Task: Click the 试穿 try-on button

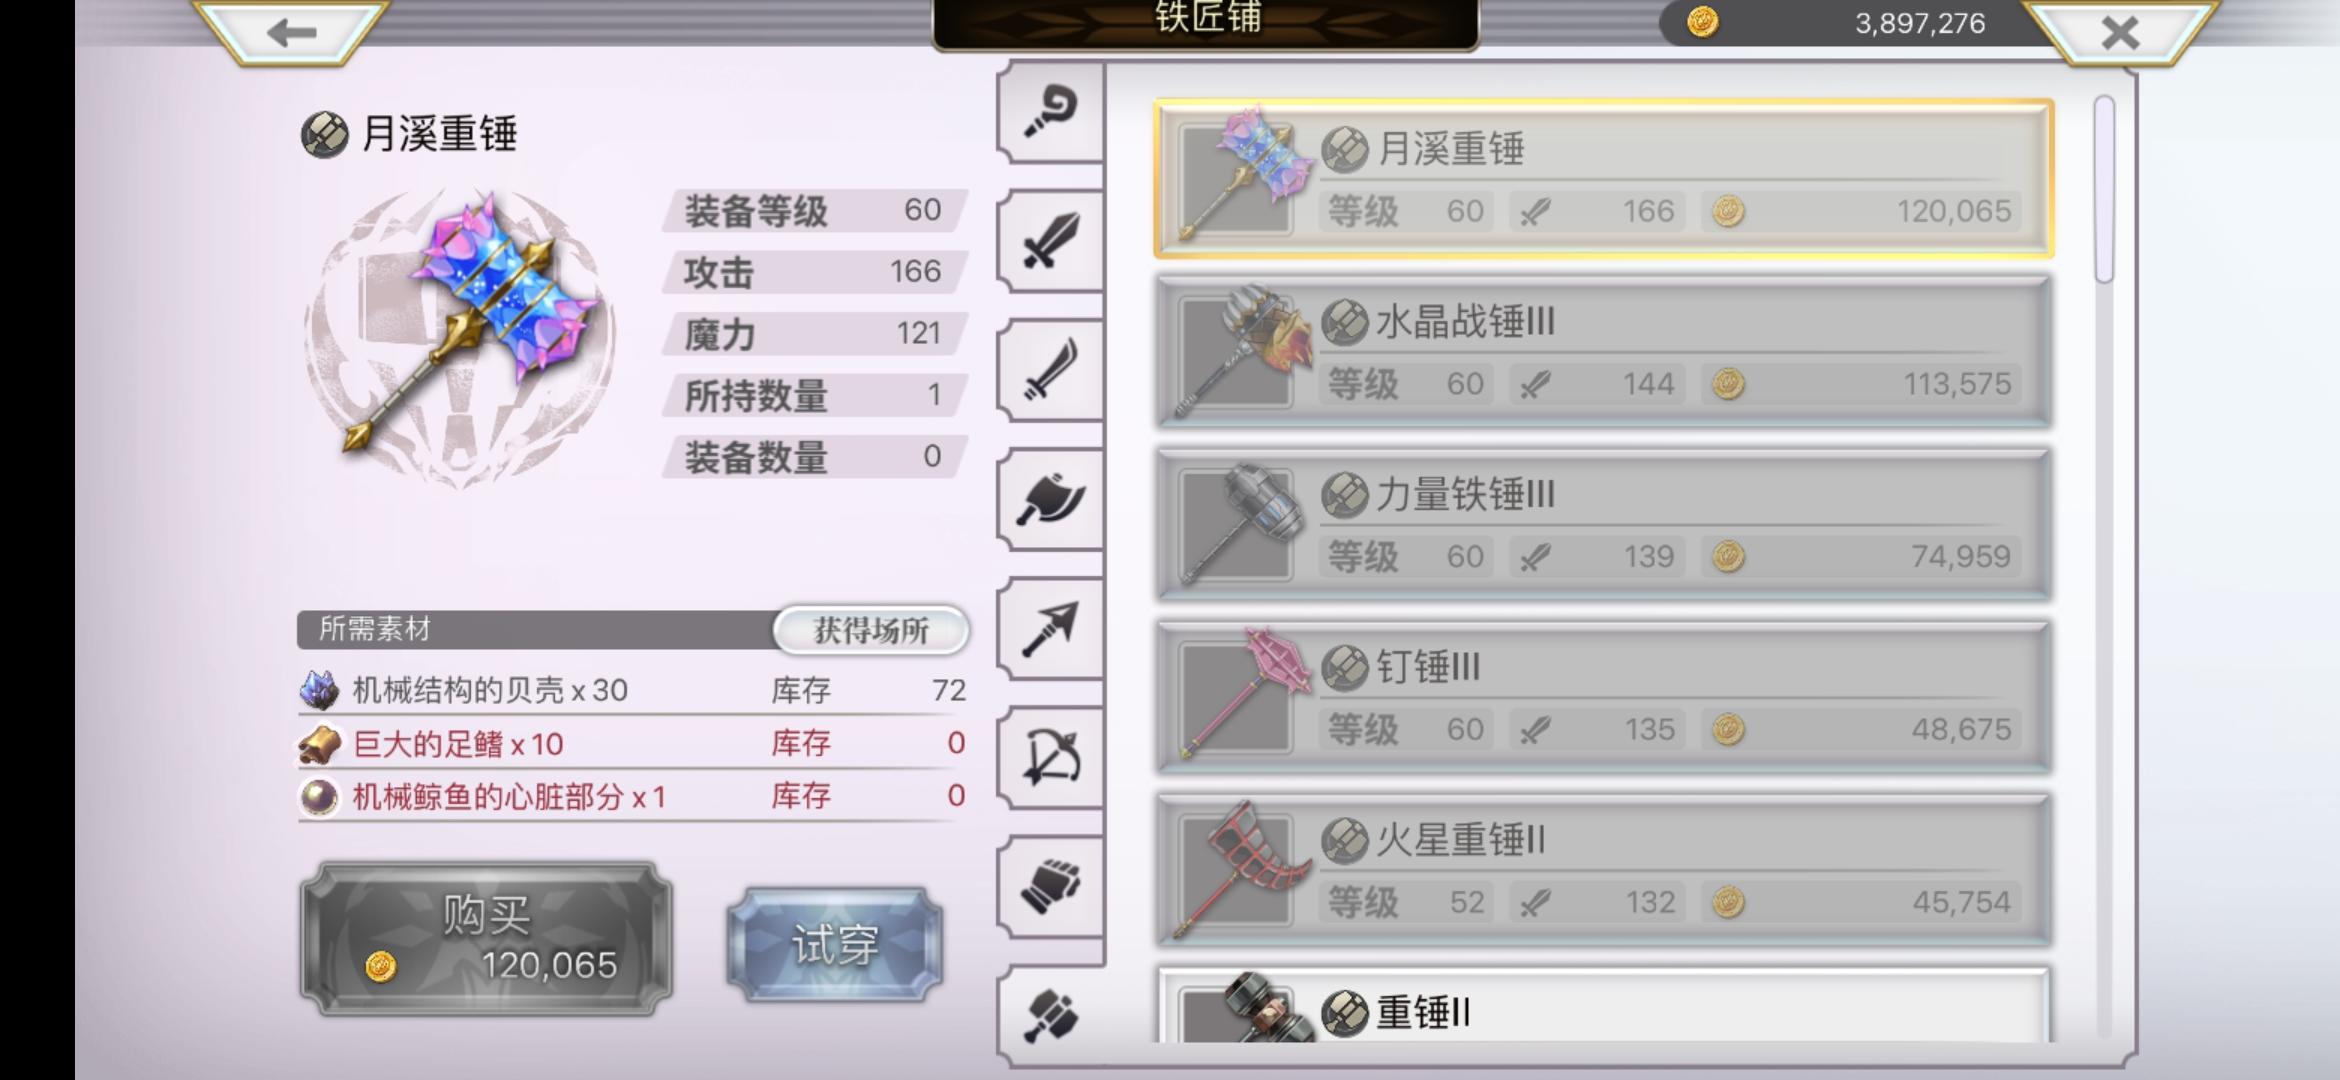Action: coord(835,944)
